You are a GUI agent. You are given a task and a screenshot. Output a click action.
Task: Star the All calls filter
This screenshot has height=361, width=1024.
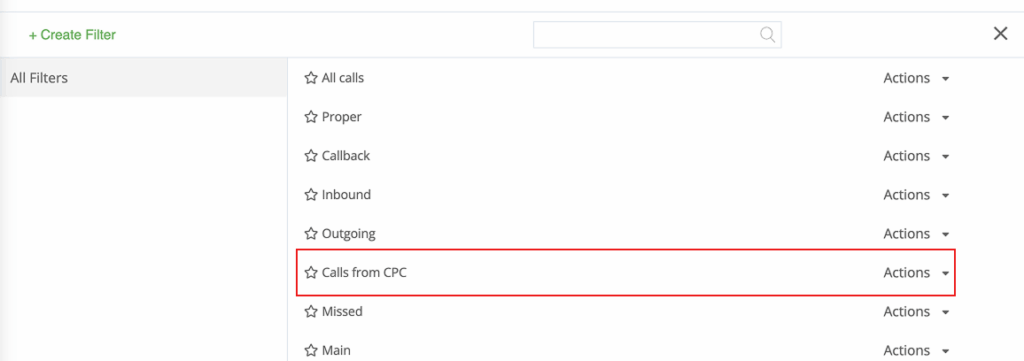pos(311,78)
